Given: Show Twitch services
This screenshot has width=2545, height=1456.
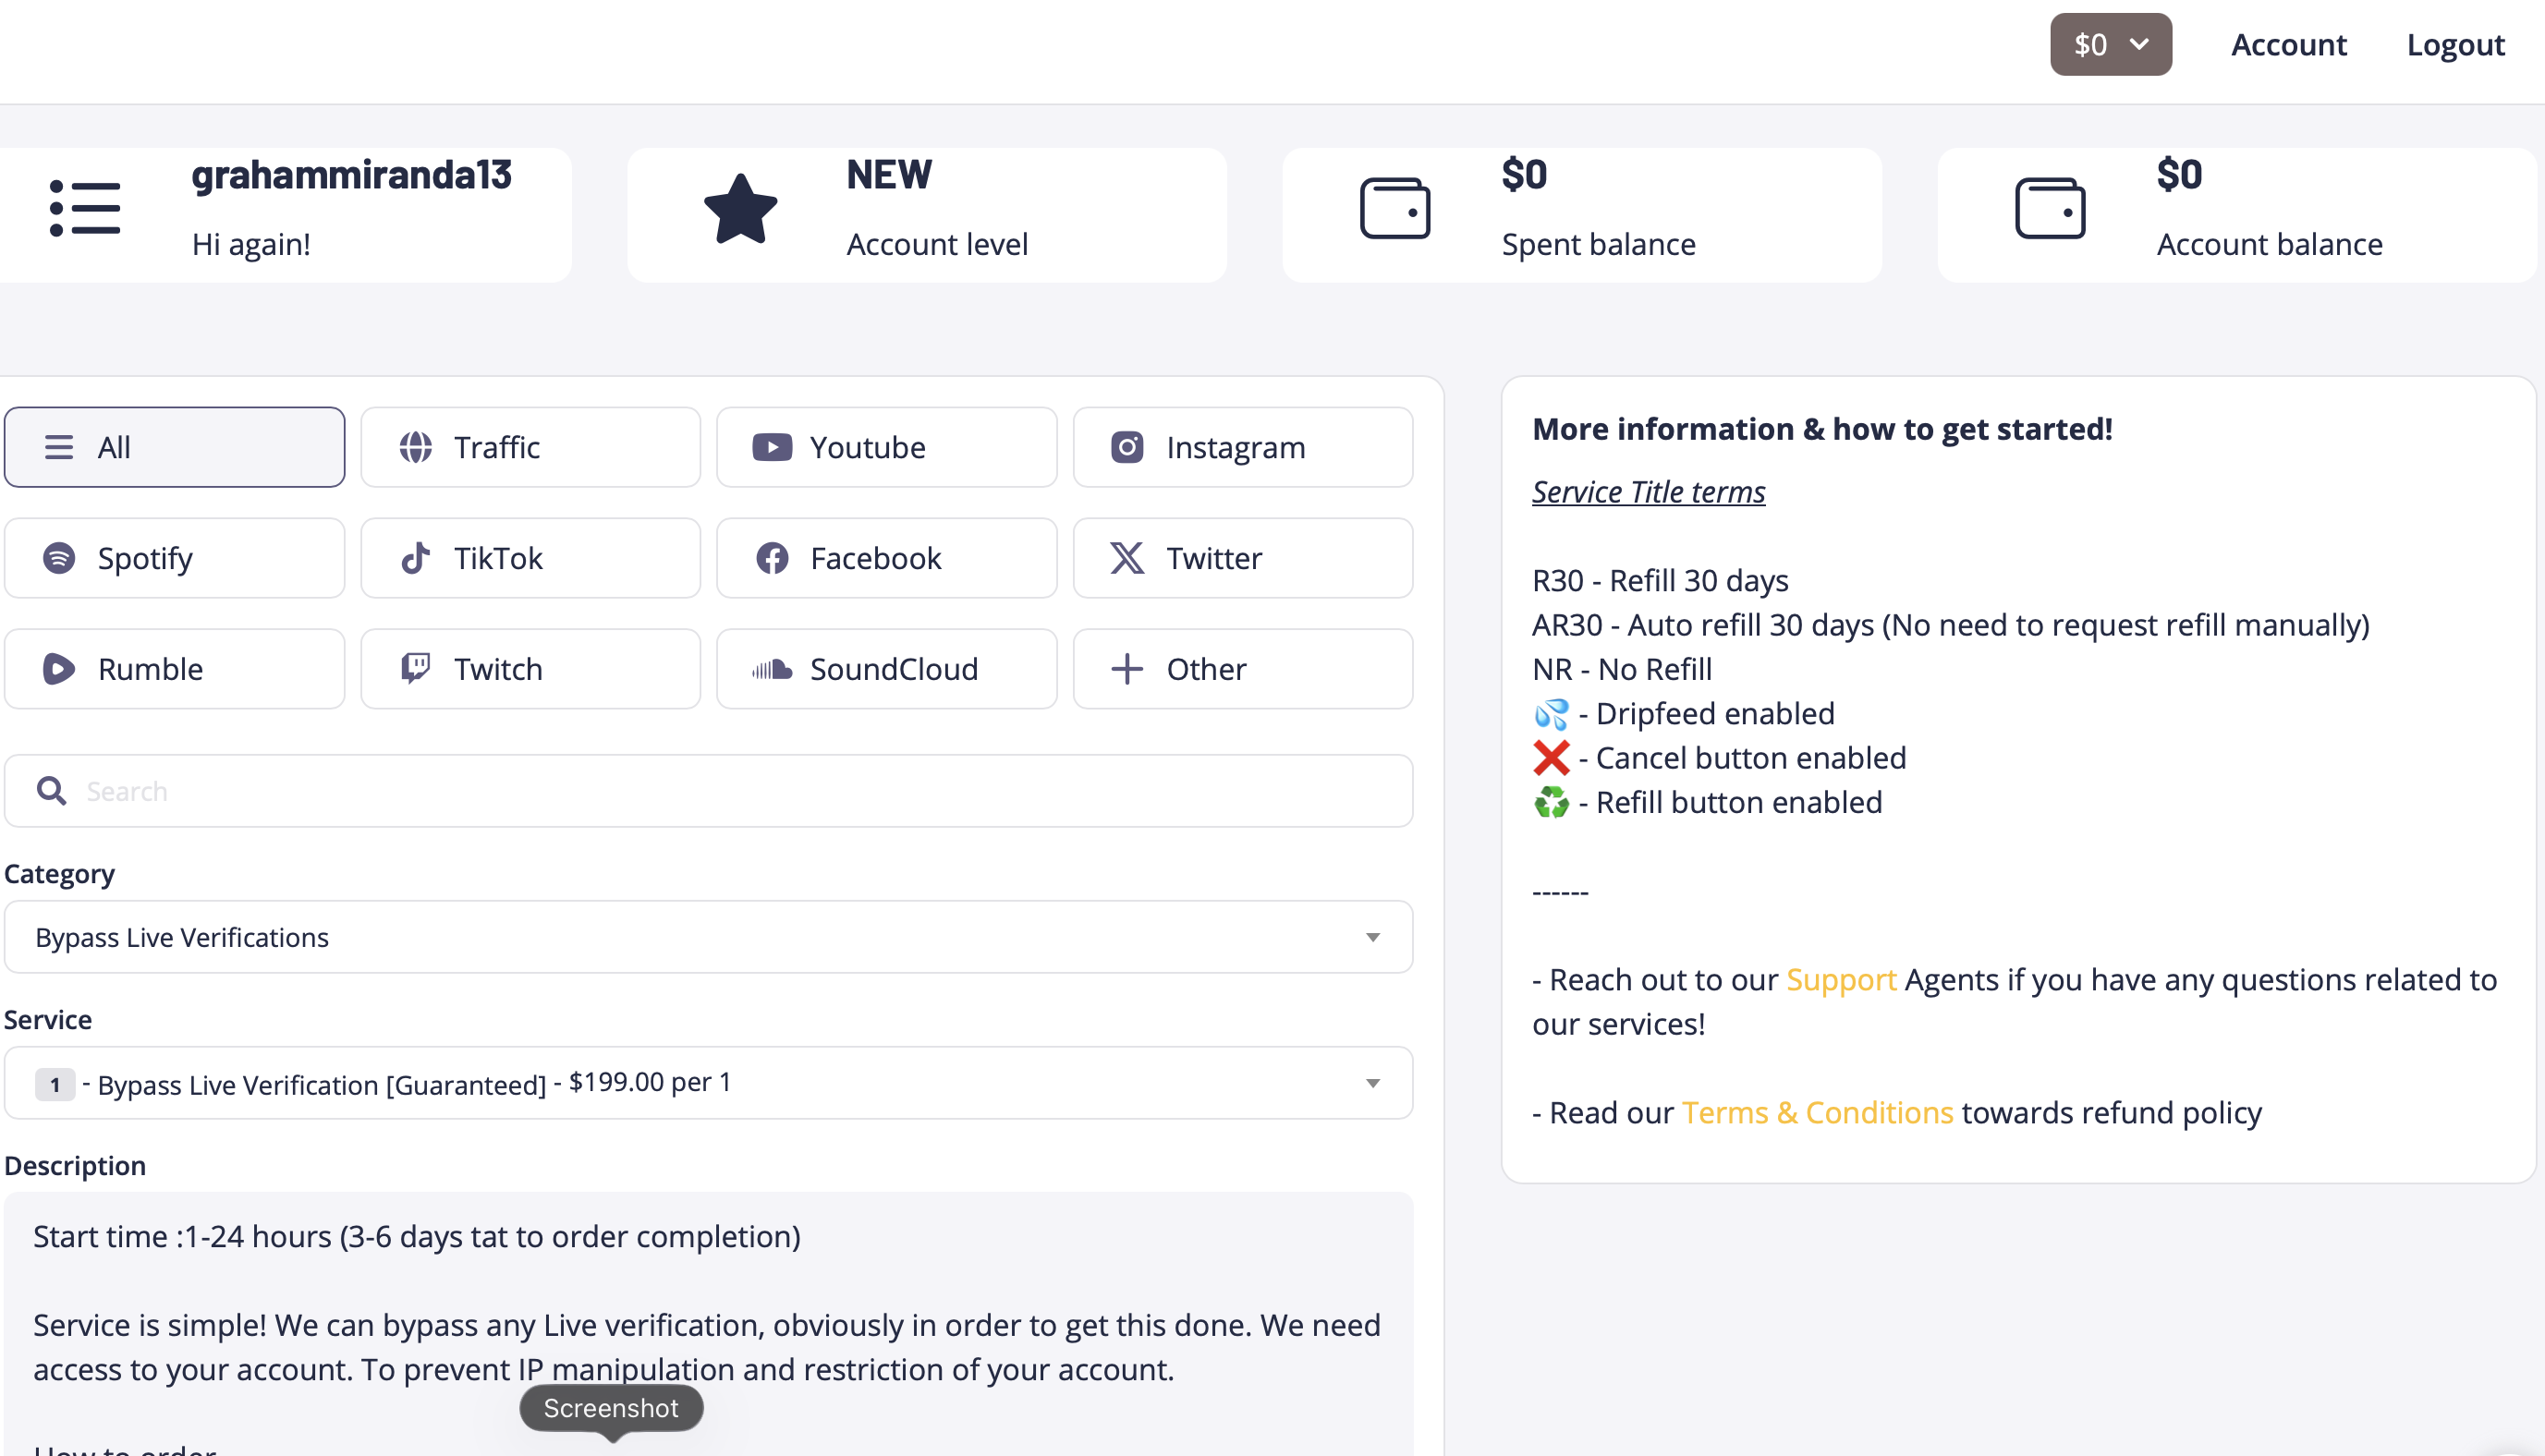Looking at the screenshot, I should click(x=531, y=669).
